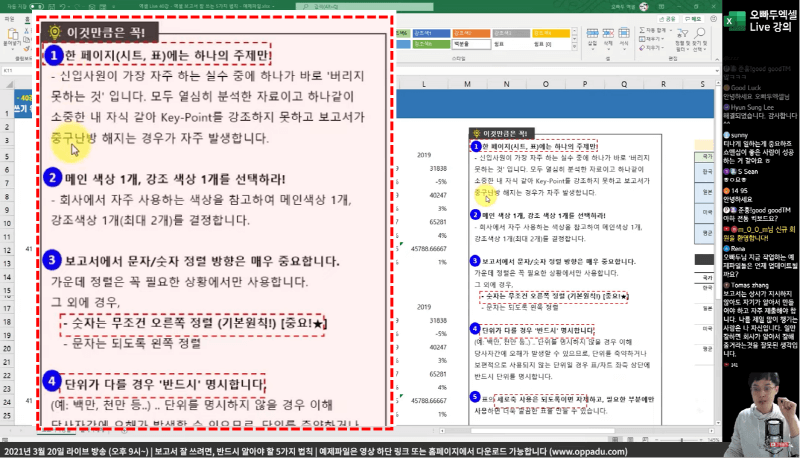Image resolution: width=800 pixels, height=458 pixels.
Task: Open the AutoSum dropdown arrow
Action: [669, 31]
